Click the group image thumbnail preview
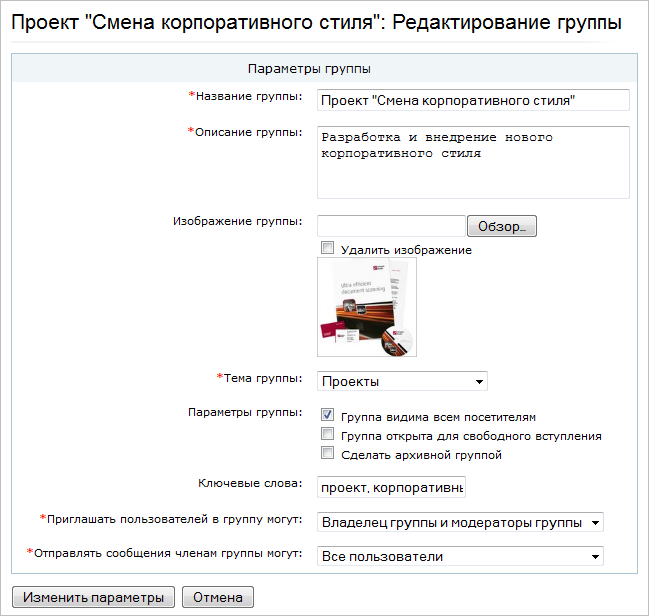The image size is (649, 616). pyautogui.click(x=366, y=307)
